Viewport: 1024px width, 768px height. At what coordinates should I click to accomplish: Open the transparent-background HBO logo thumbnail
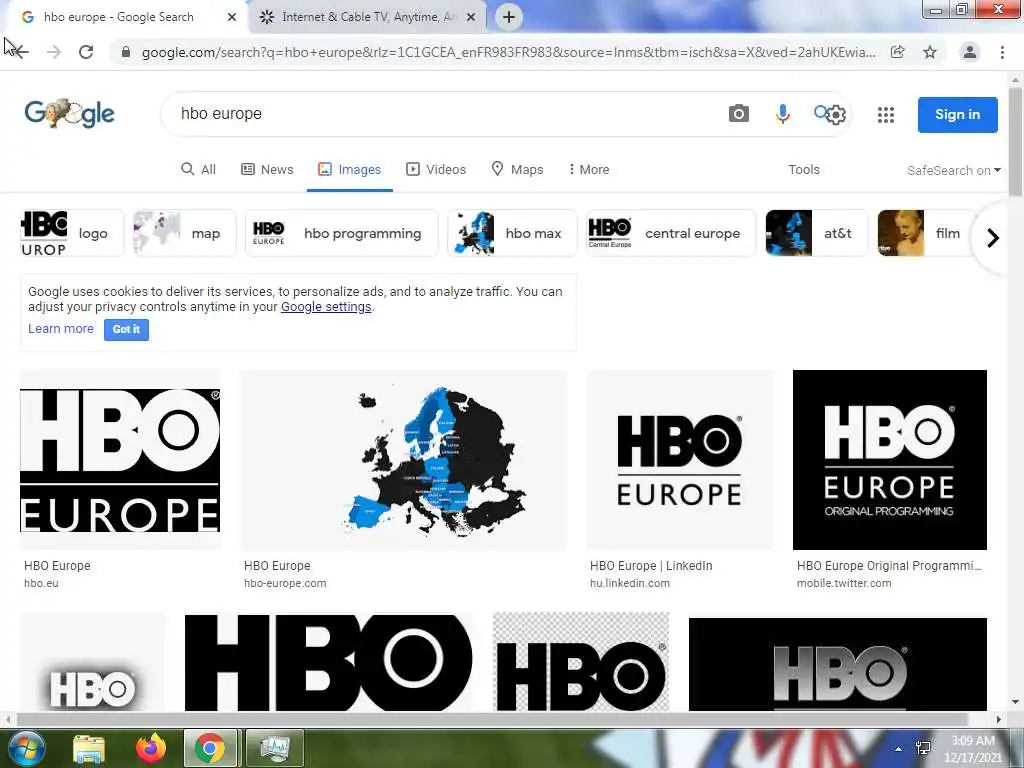581,661
